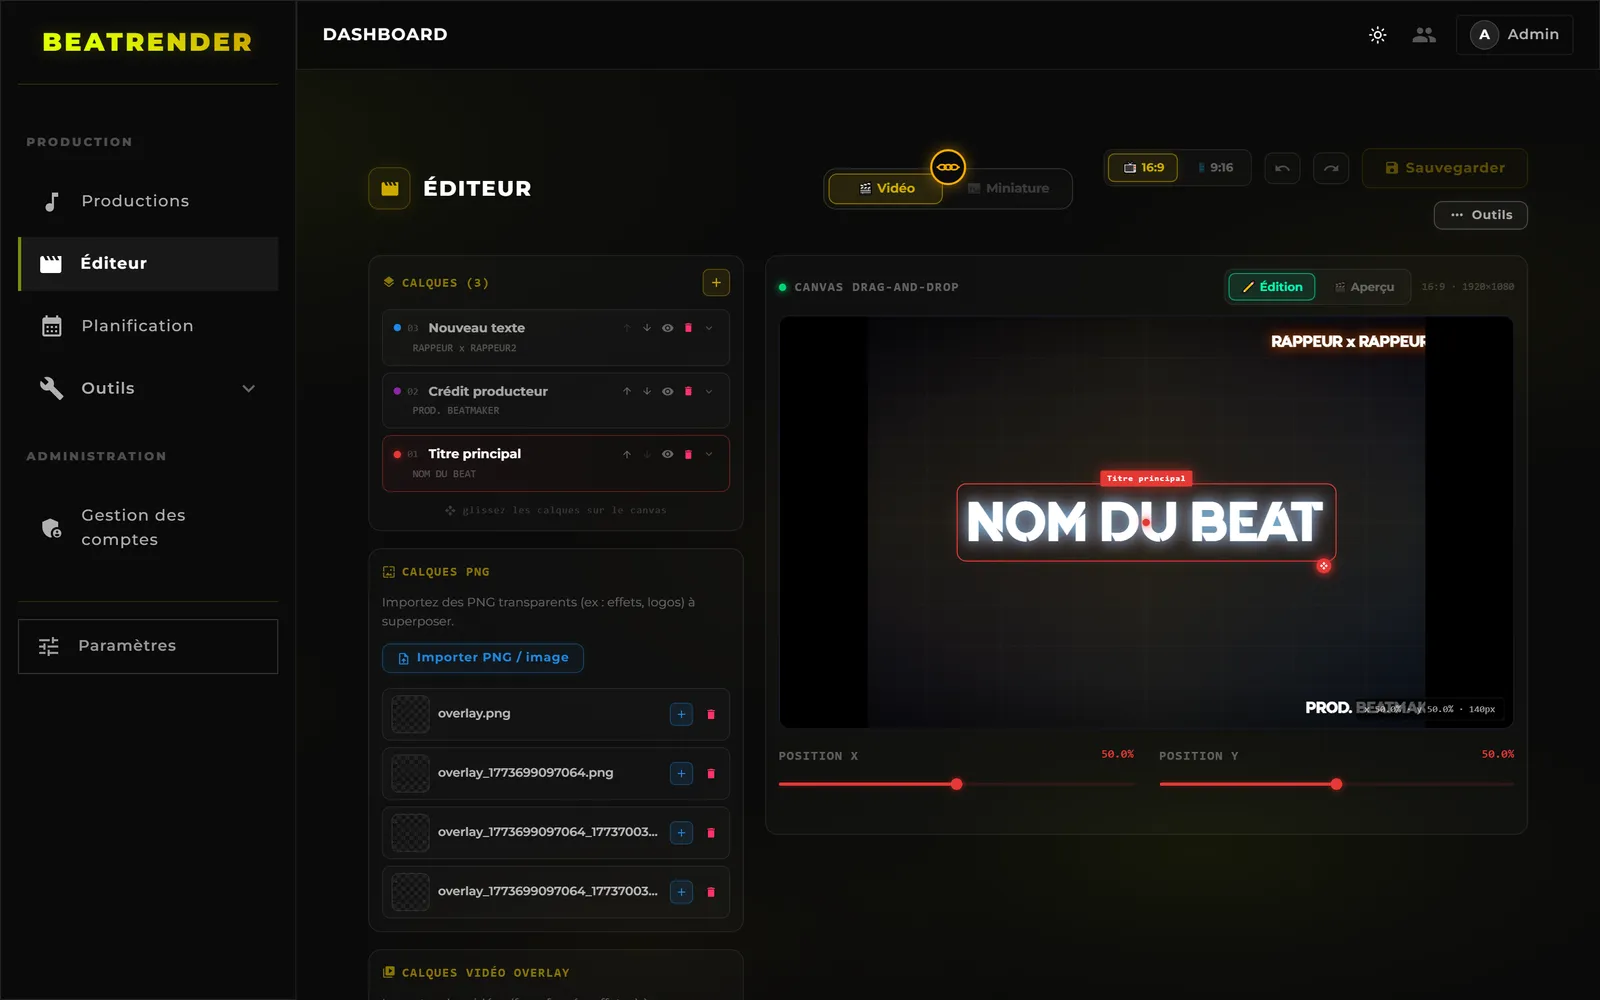Click the Position X slider handle
1600x1000 pixels.
pos(957,784)
